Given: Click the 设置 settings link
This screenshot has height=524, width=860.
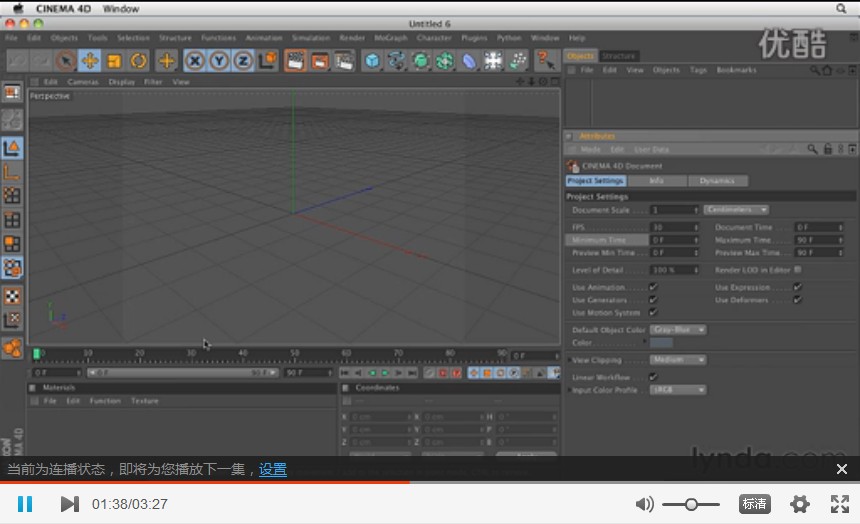Looking at the screenshot, I should point(273,470).
